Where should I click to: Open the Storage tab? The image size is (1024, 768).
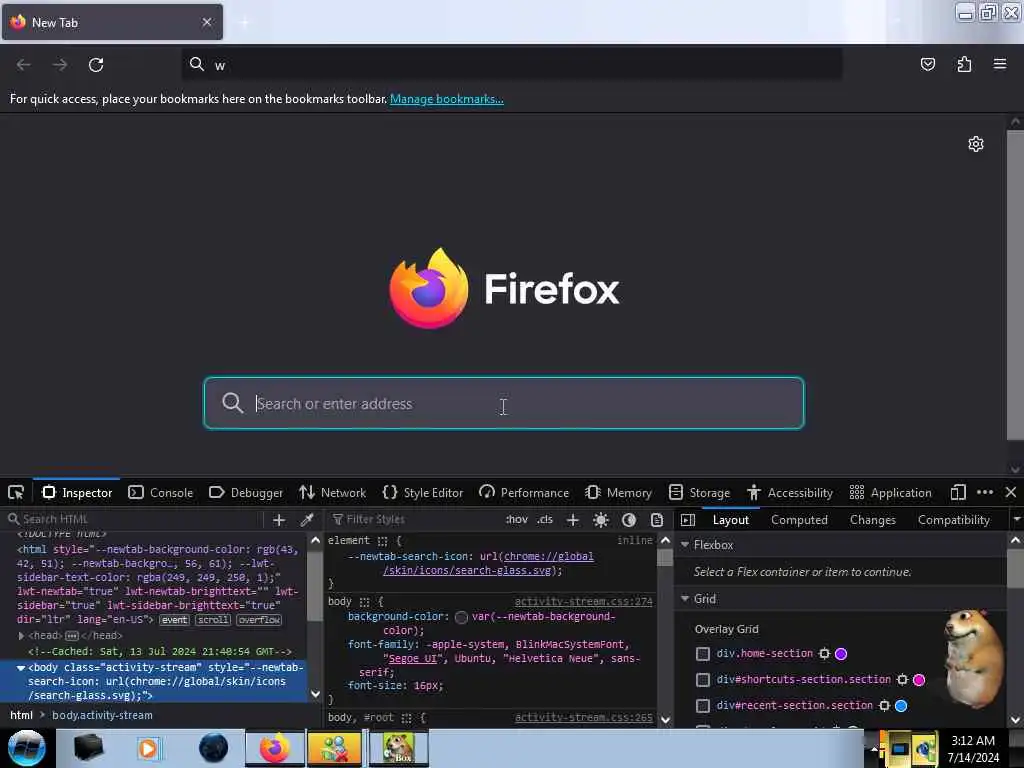(x=699, y=492)
